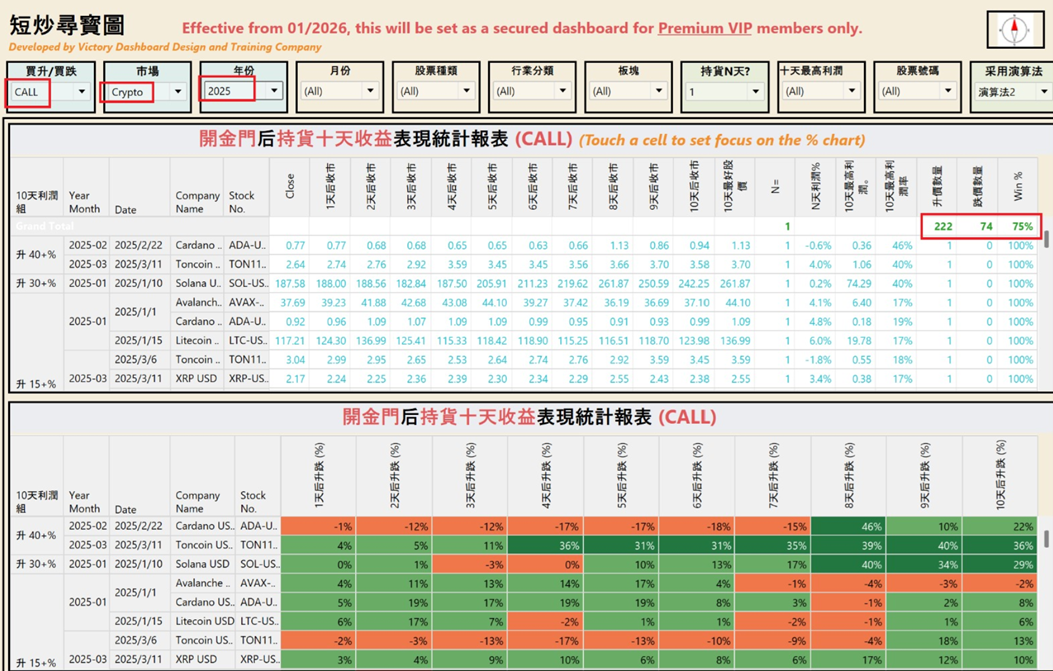Click the underlined Premium VIP text

tap(704, 28)
